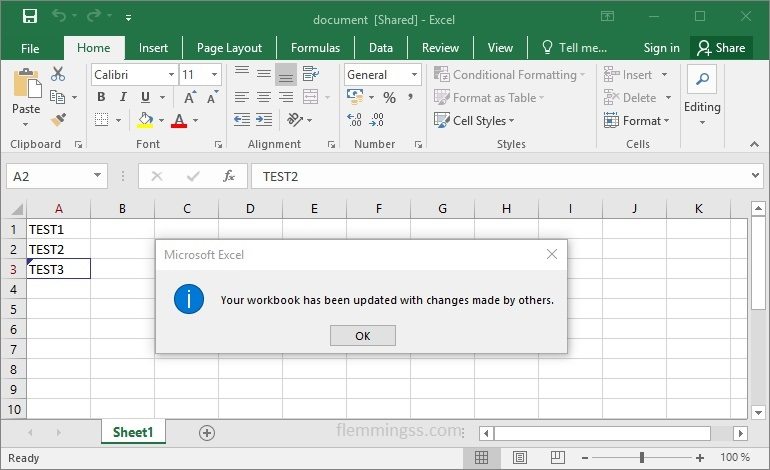
Task: Switch to the Review tab
Action: pos(440,48)
